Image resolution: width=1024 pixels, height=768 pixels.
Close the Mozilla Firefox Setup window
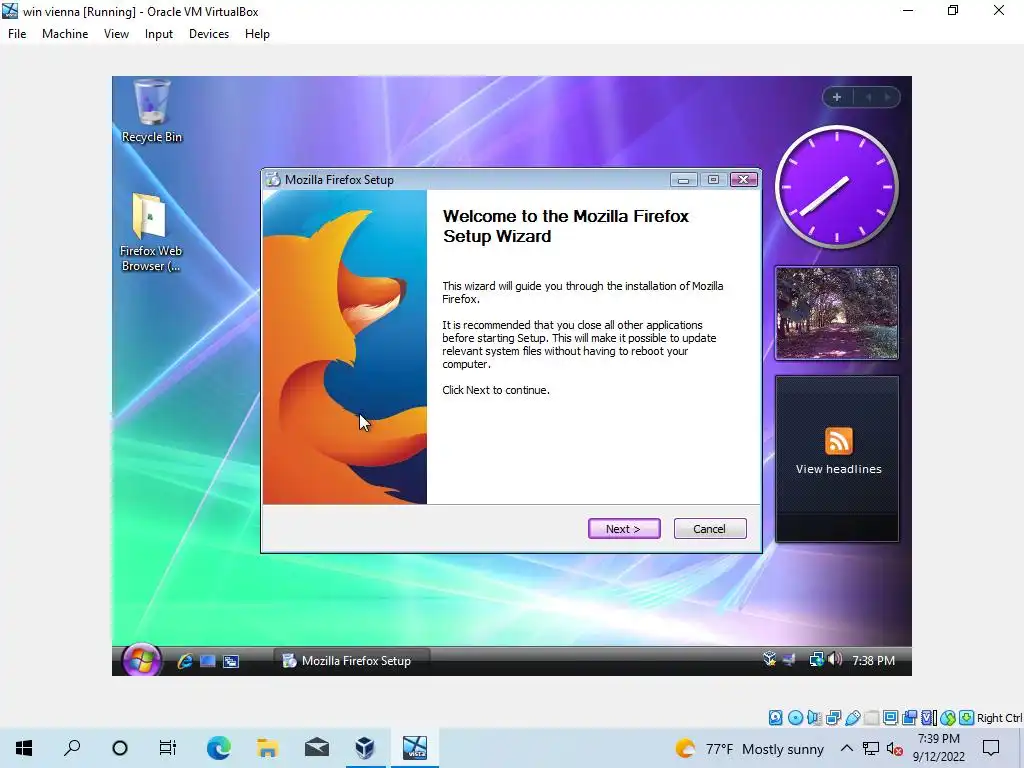743,180
